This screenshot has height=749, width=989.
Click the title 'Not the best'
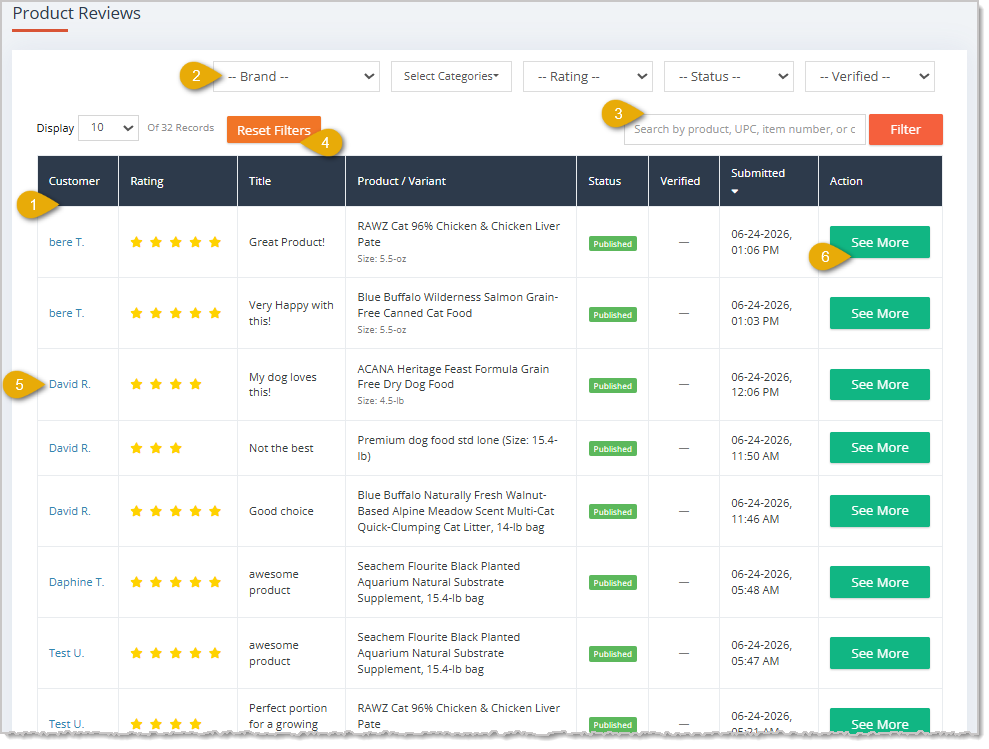point(281,448)
